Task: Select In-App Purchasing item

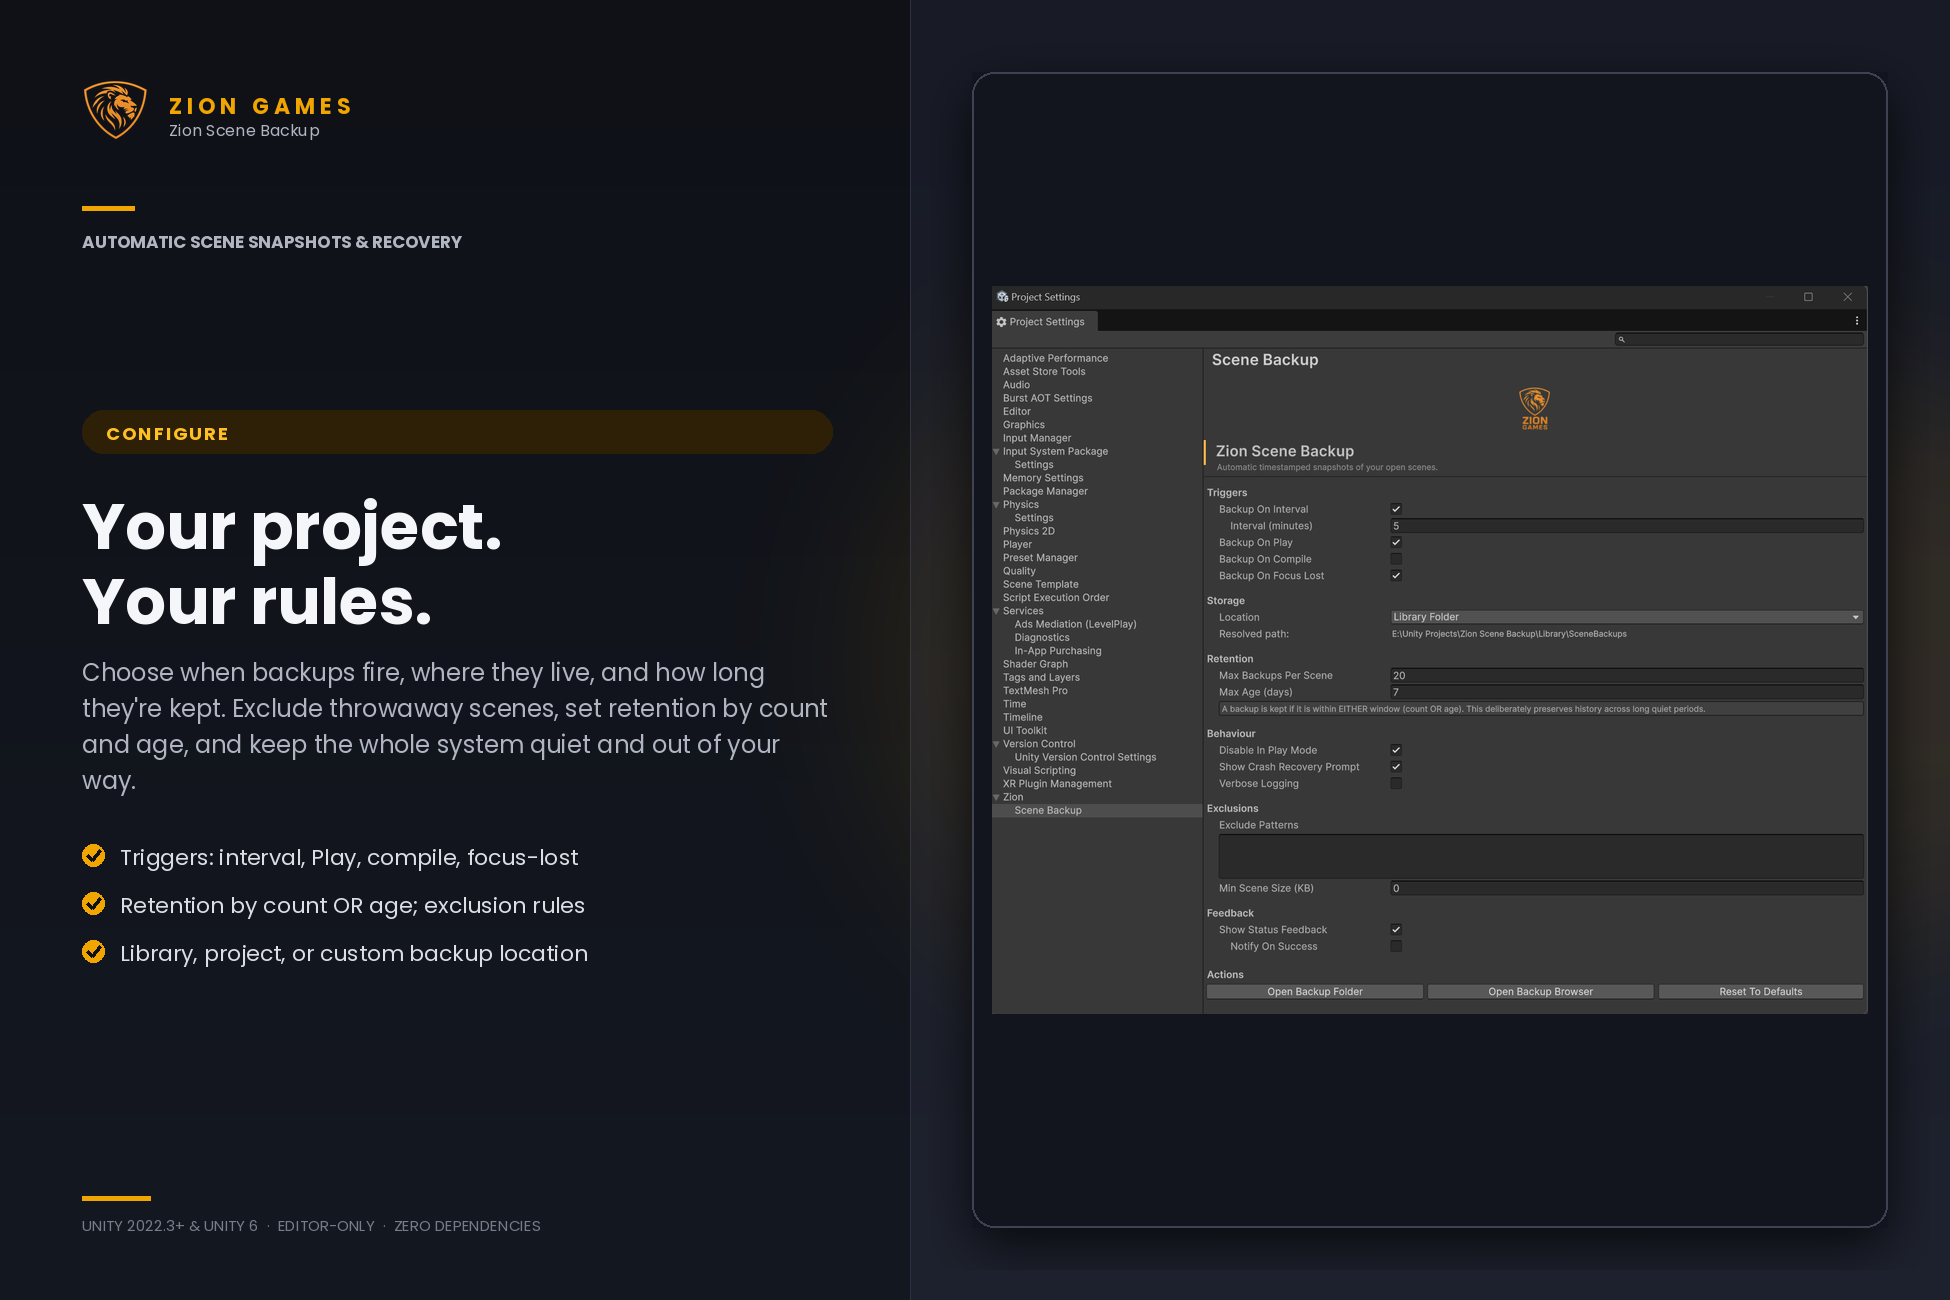Action: click(1058, 651)
